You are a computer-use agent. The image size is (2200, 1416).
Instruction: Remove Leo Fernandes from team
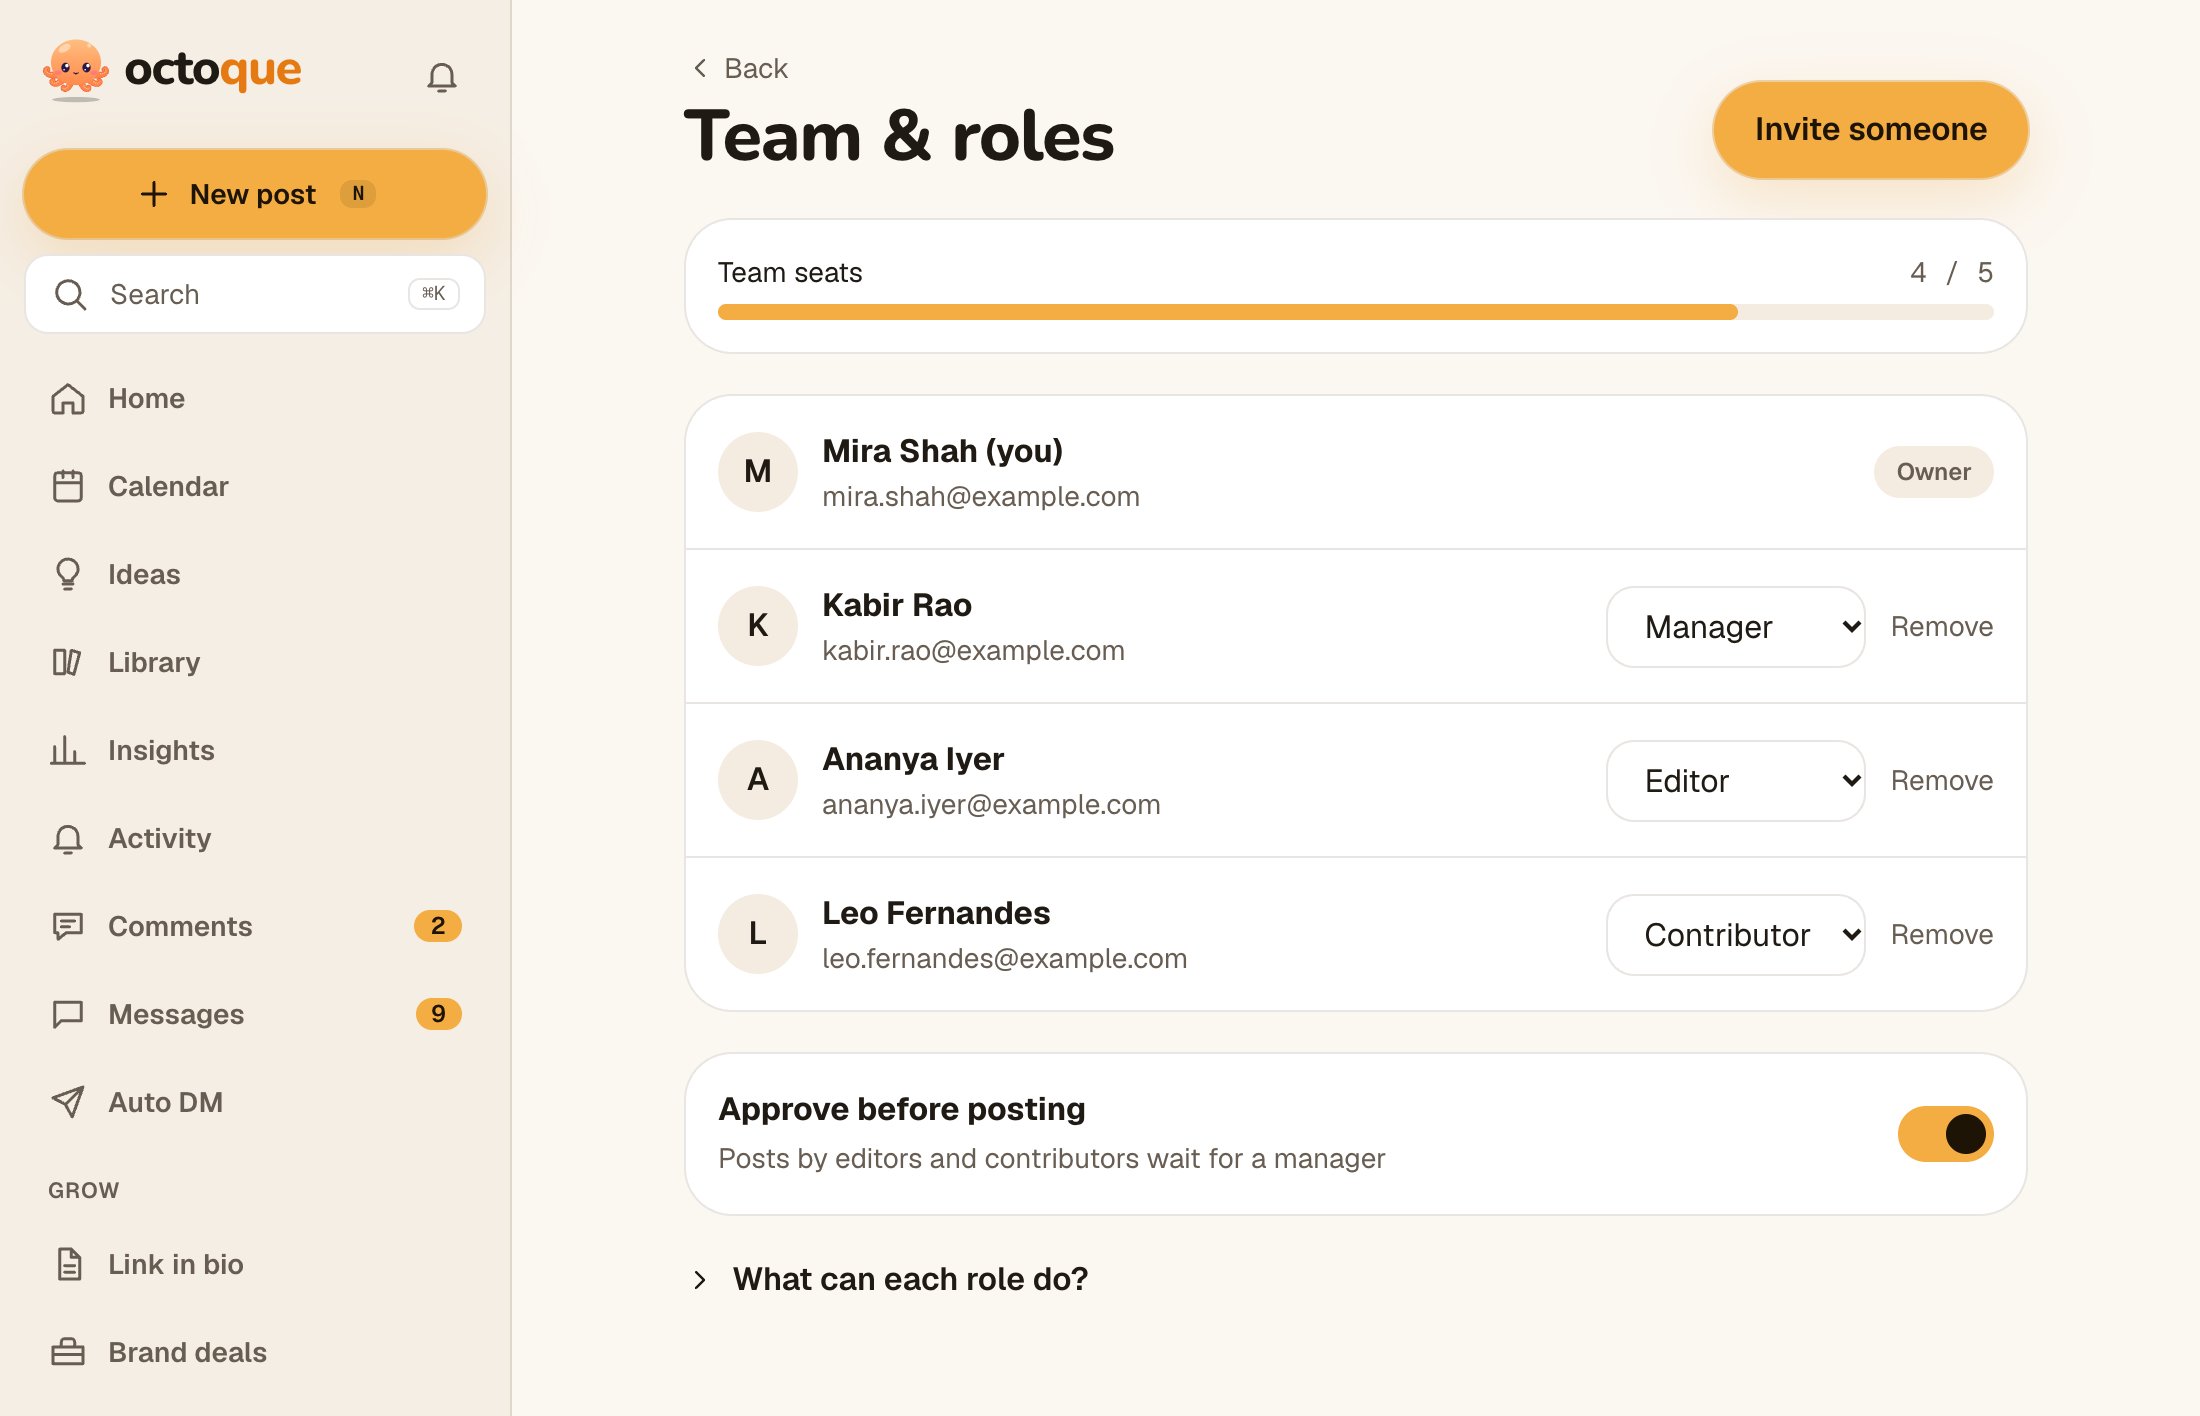[x=1941, y=935]
